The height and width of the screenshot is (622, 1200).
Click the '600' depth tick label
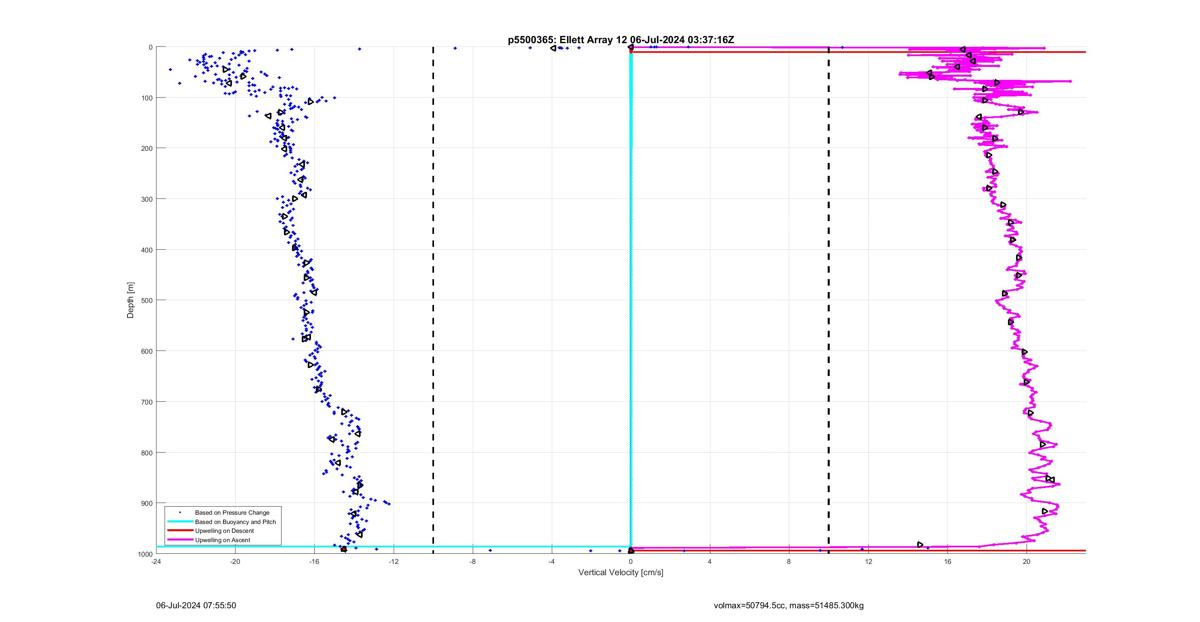point(145,351)
